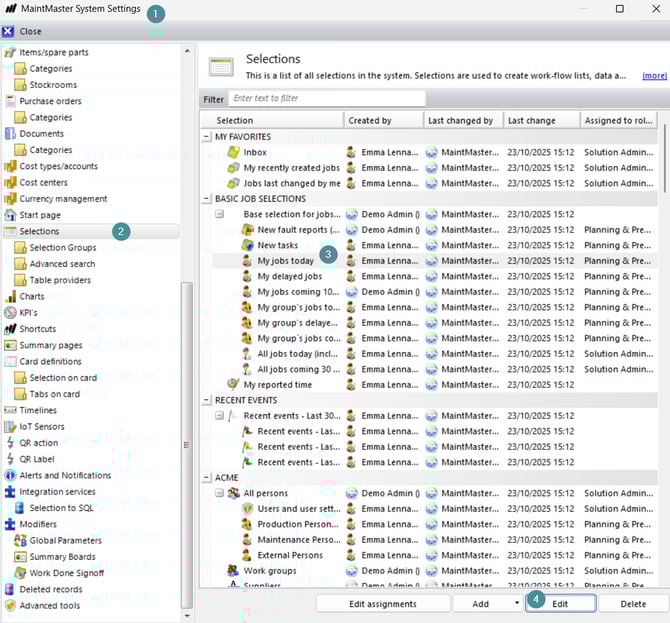670x623 pixels.
Task: Click the Alerts and Notifications icon
Action: coord(11,475)
